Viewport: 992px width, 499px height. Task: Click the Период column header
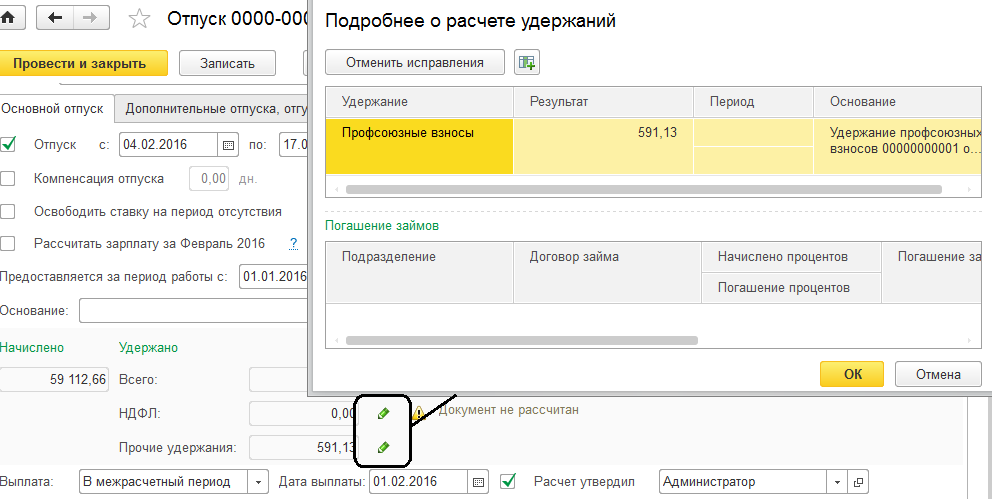tap(753, 102)
